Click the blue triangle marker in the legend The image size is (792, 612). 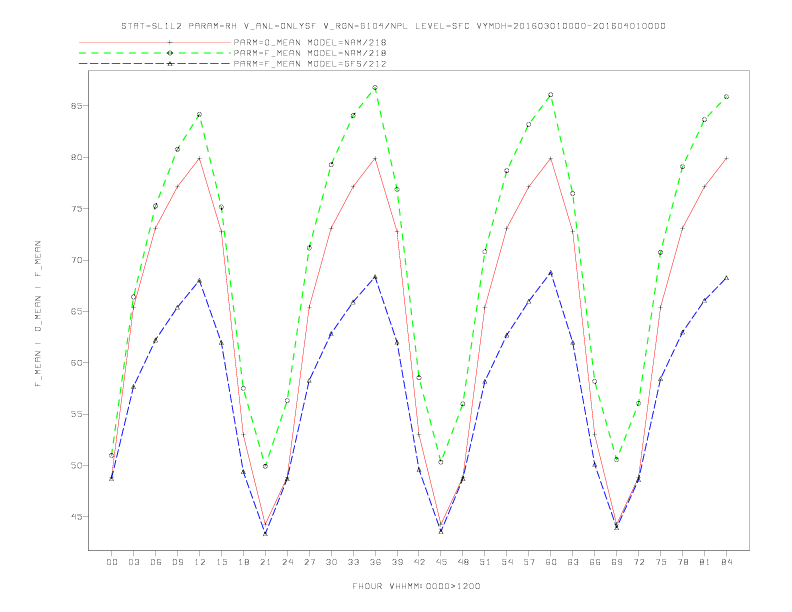coord(170,64)
